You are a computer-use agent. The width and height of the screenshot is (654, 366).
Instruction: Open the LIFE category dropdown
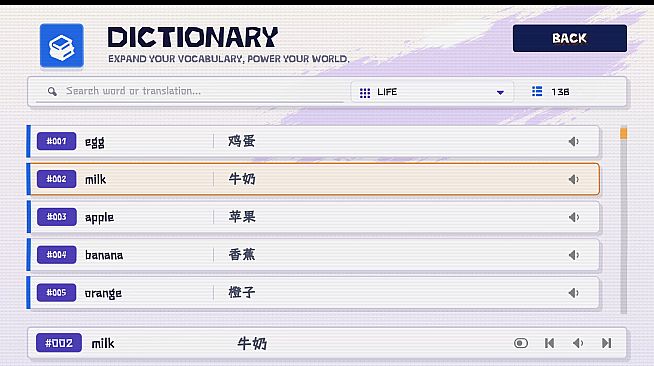tap(432, 92)
